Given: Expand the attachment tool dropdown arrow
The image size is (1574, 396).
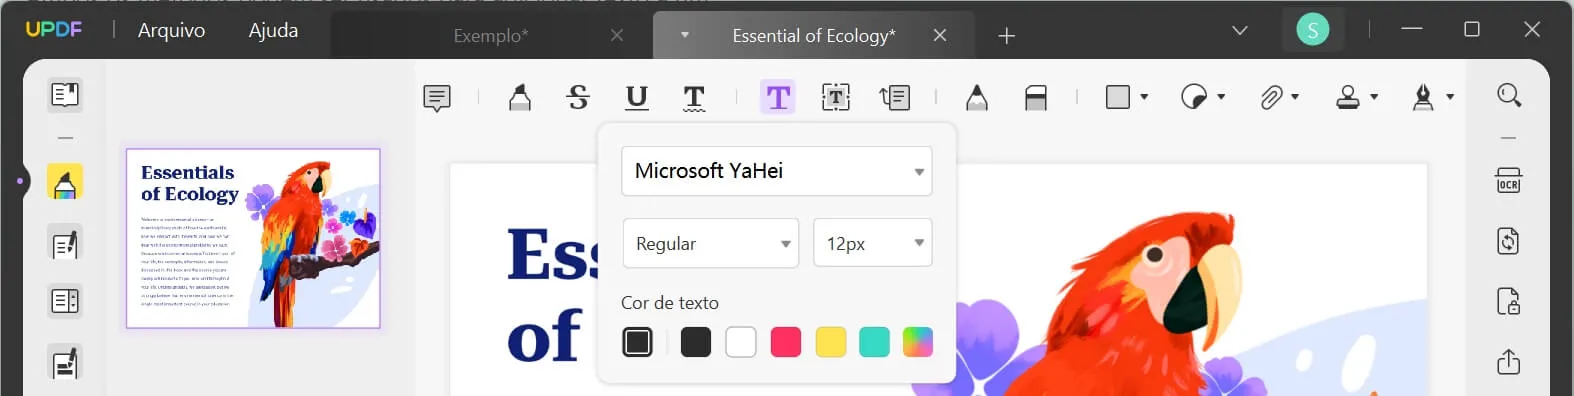Looking at the screenshot, I should pyautogui.click(x=1295, y=97).
